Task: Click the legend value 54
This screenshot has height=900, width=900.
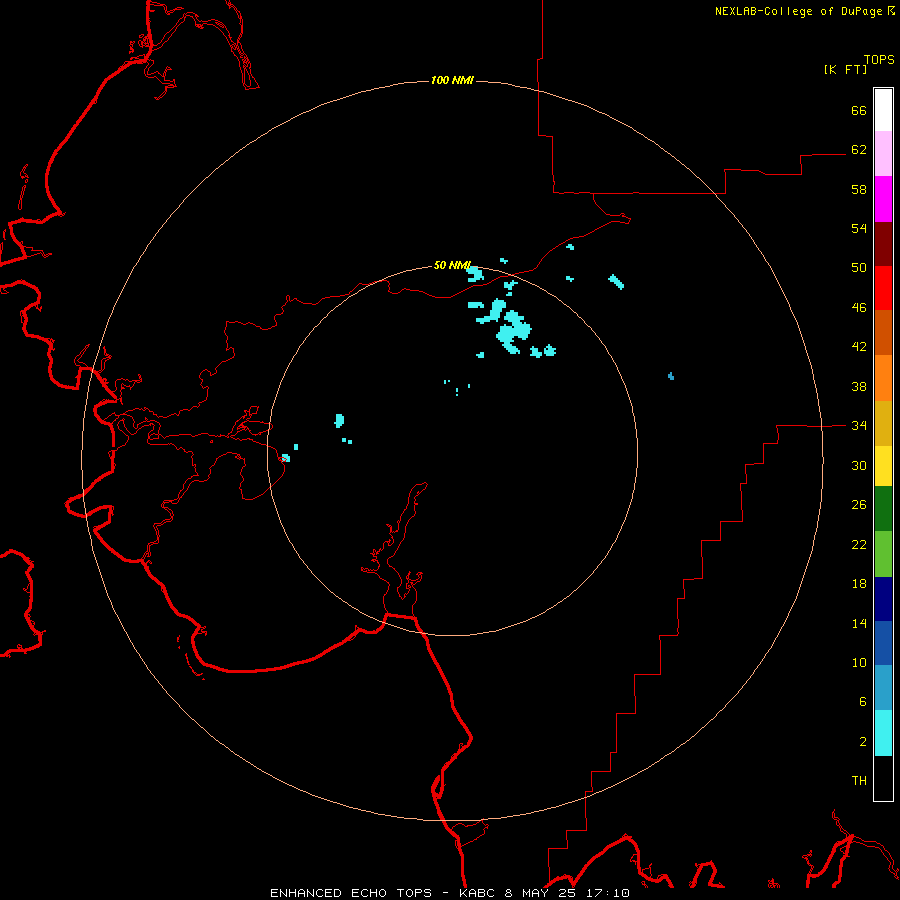Action: [x=859, y=228]
